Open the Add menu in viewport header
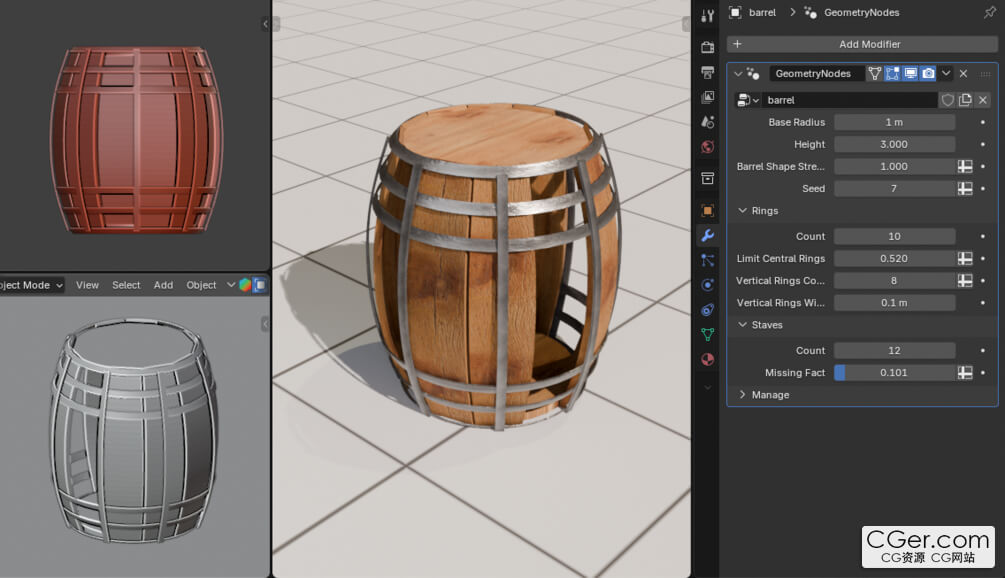The width and height of the screenshot is (1005, 578). point(163,285)
